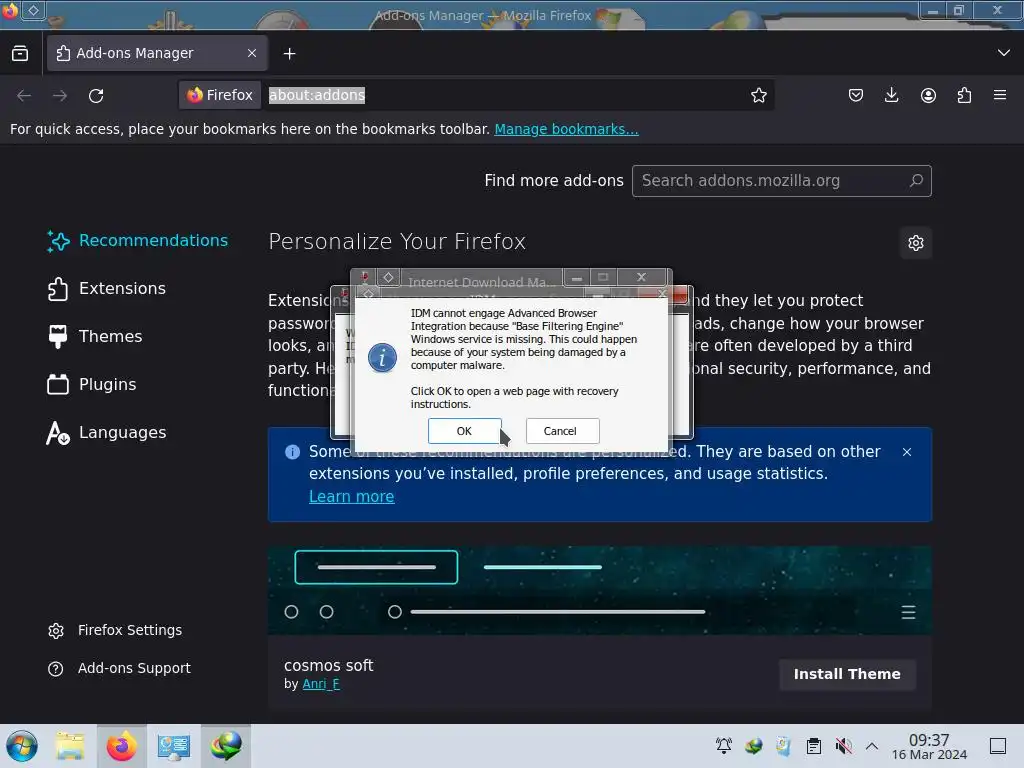Open the Firefox account menu

[x=928, y=95]
